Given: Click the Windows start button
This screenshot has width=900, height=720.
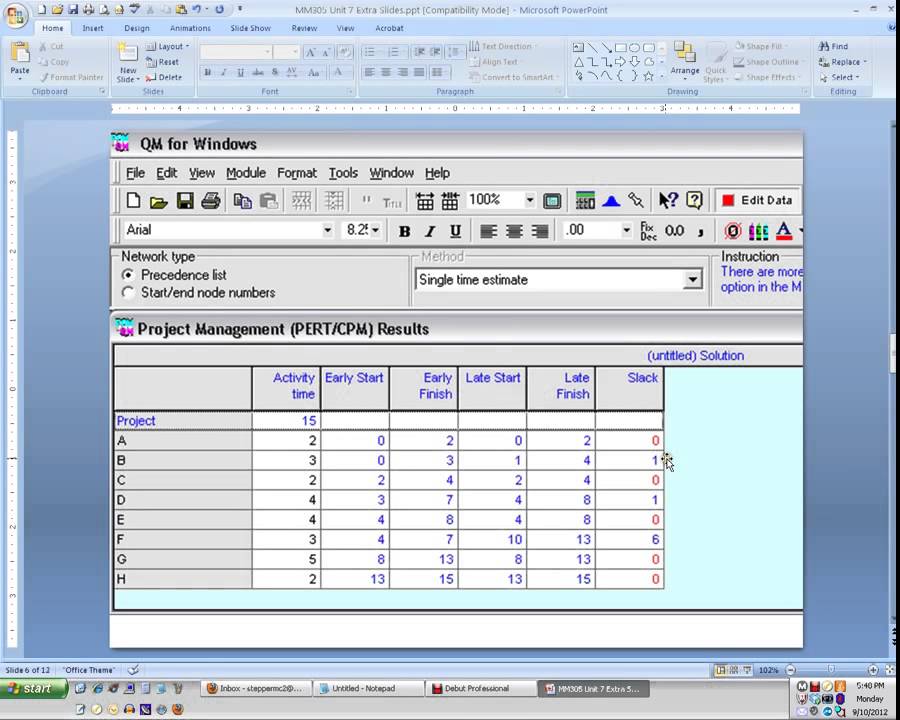Looking at the screenshot, I should tap(33, 688).
